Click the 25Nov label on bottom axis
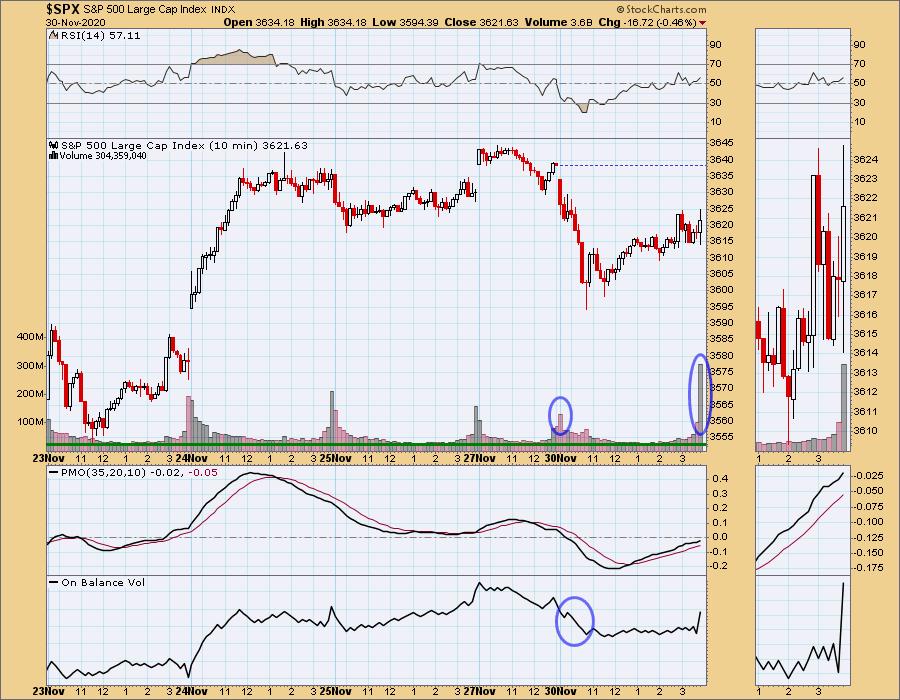 point(335,691)
